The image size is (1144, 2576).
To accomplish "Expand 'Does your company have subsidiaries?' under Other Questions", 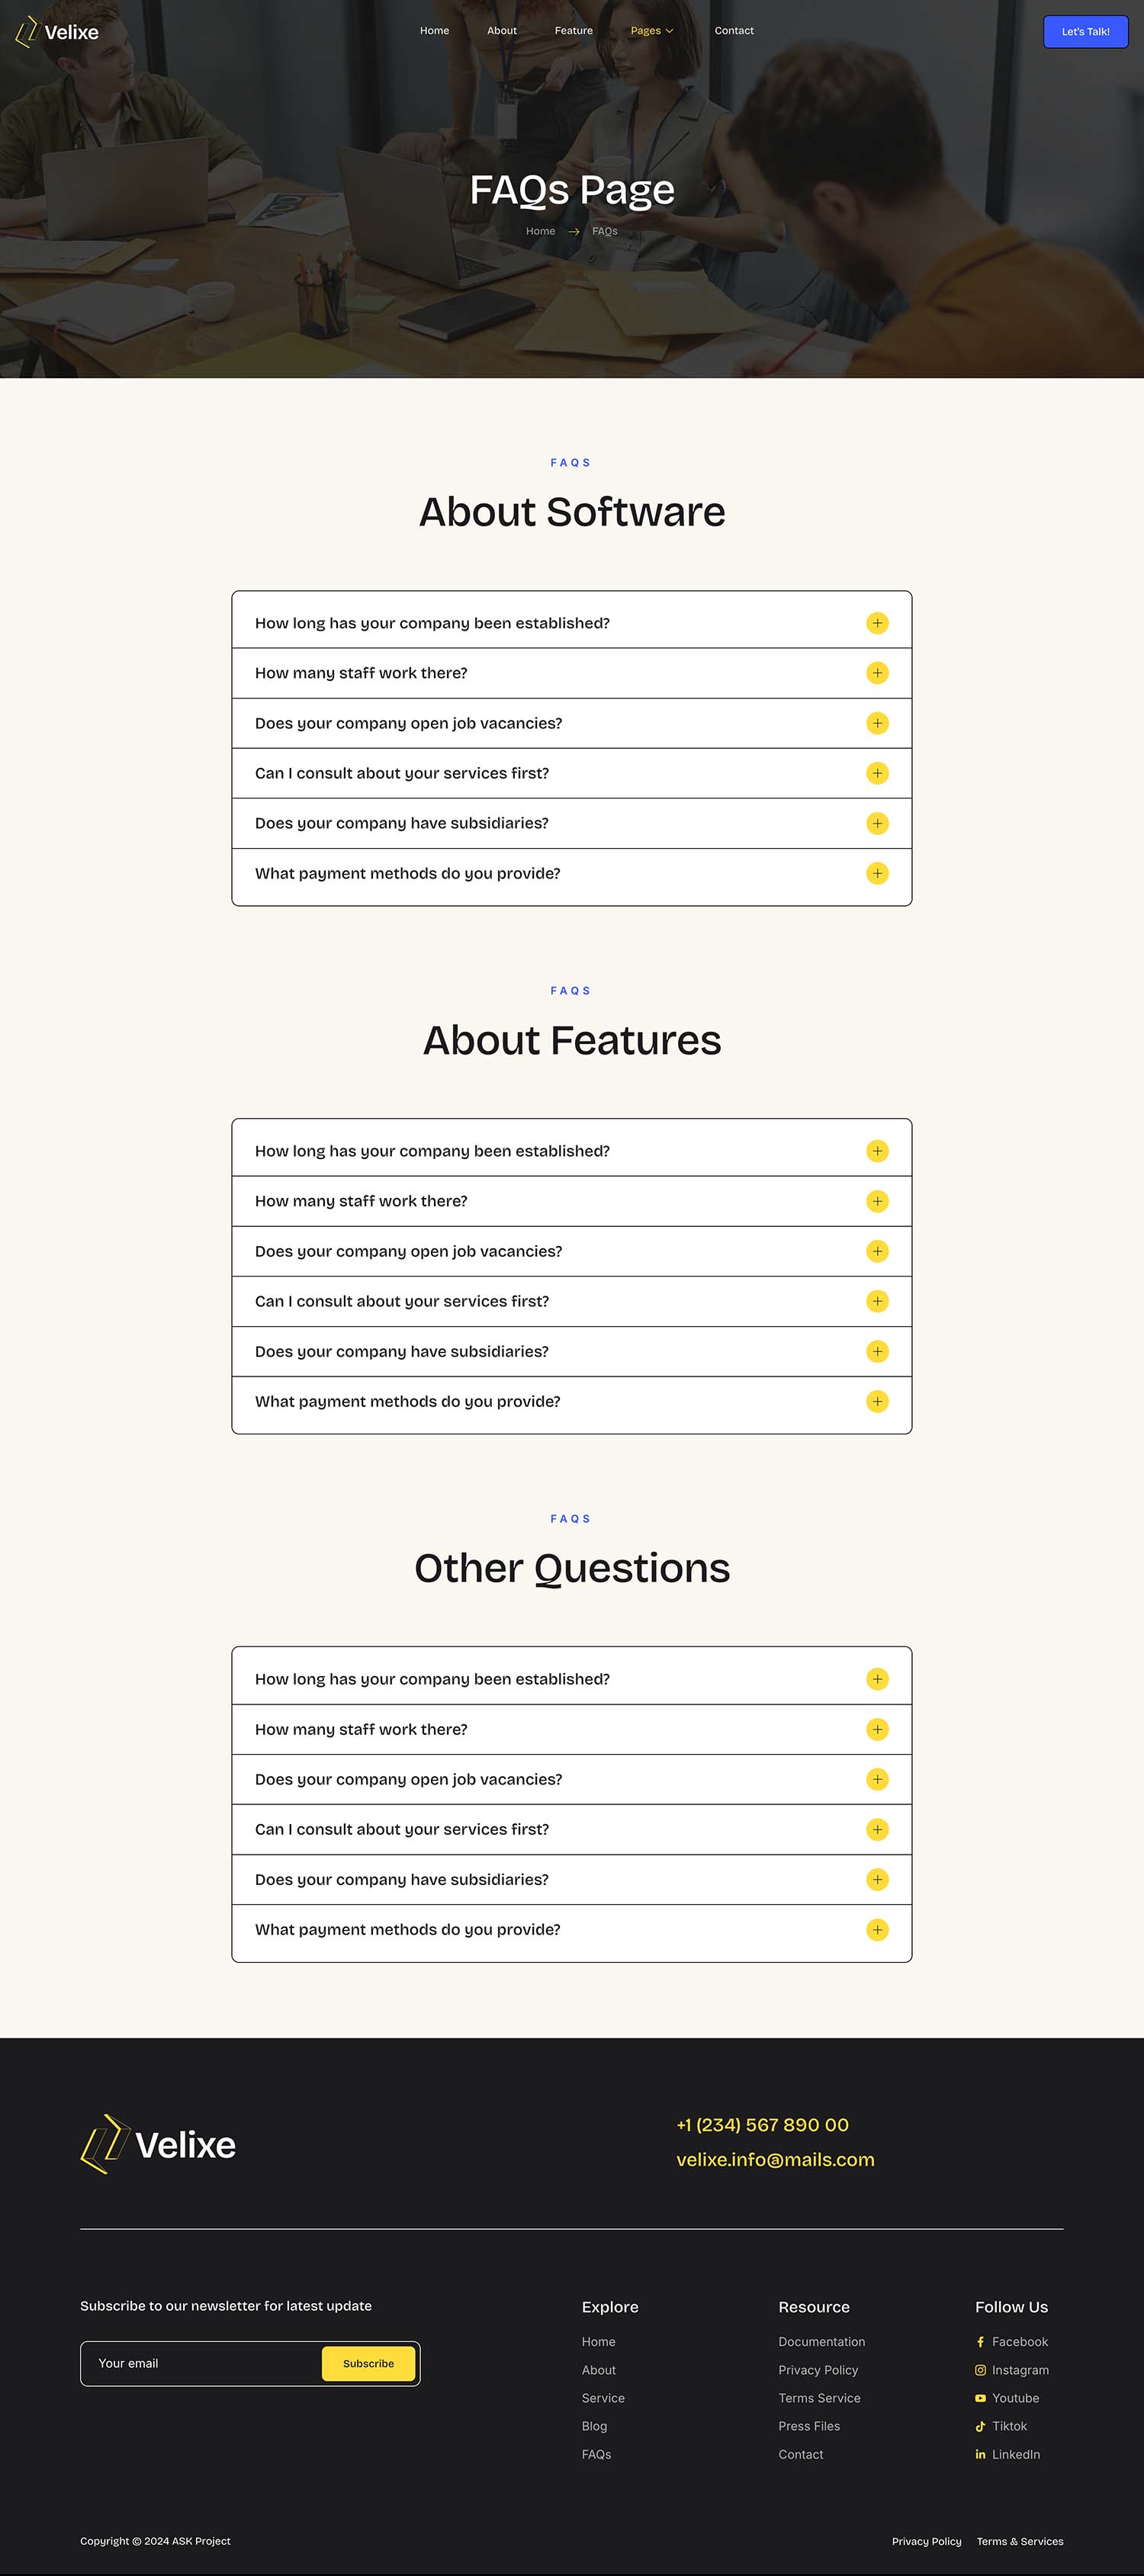I will click(x=877, y=1879).
